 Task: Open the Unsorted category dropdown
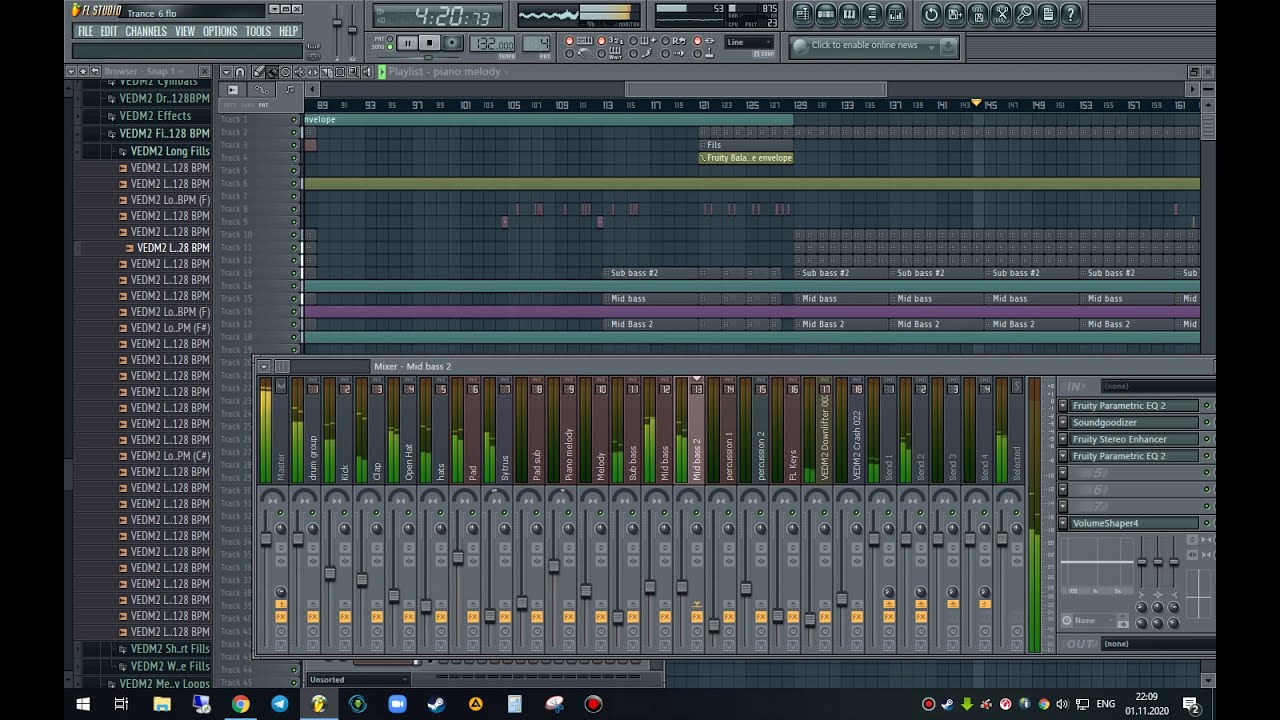click(358, 680)
